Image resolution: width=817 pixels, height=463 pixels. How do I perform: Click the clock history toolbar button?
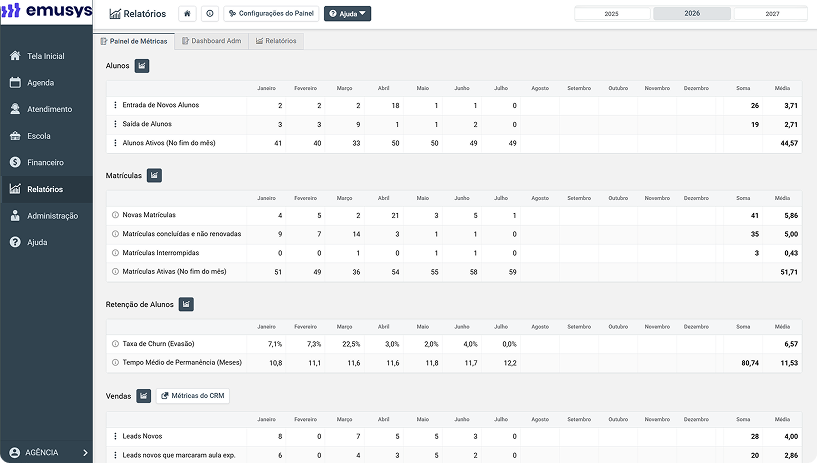click(209, 14)
